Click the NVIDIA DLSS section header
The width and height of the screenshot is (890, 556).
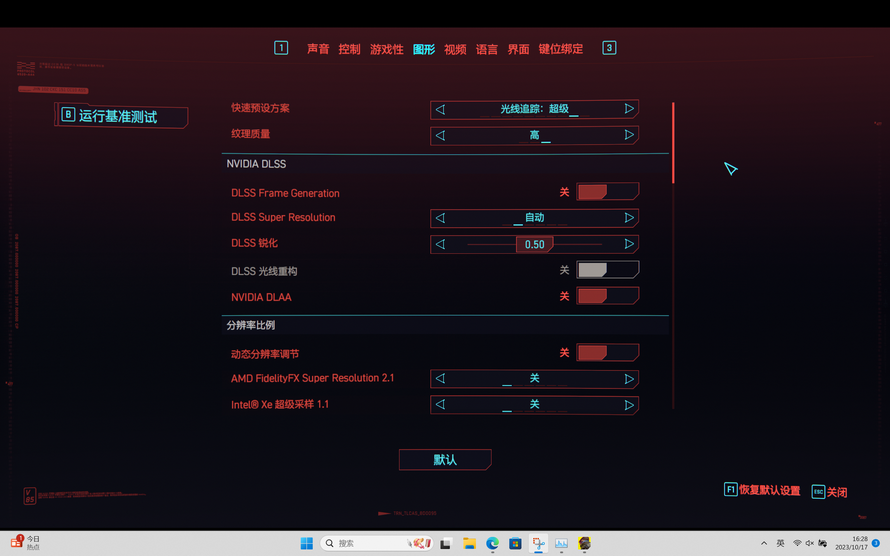pos(256,164)
